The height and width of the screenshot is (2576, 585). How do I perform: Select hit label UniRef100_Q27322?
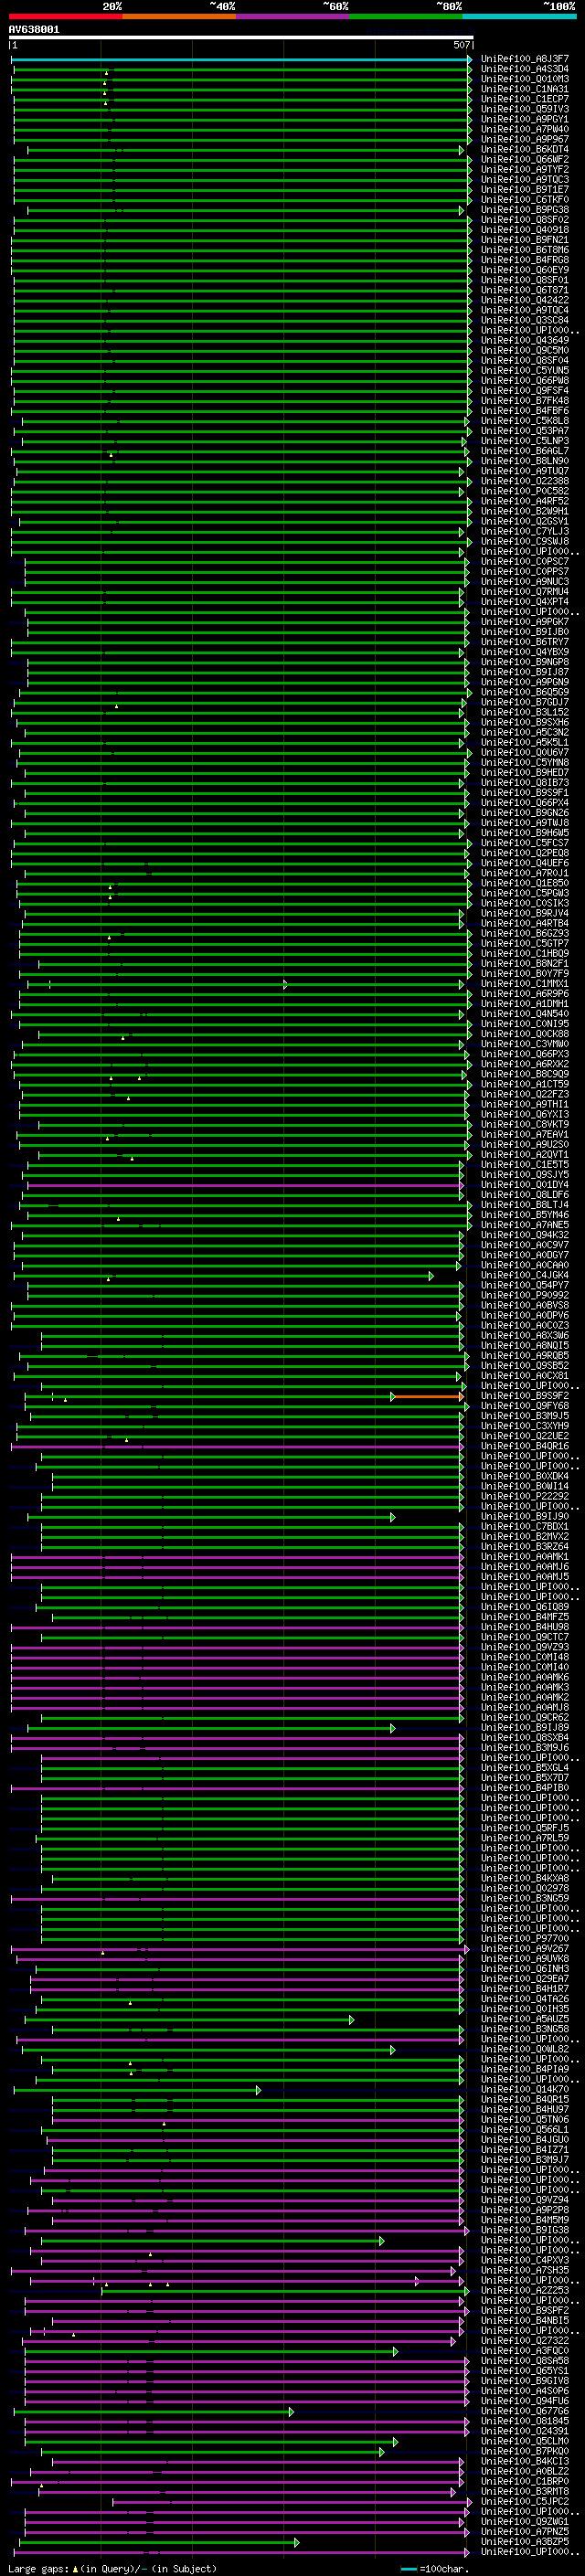(524, 2341)
